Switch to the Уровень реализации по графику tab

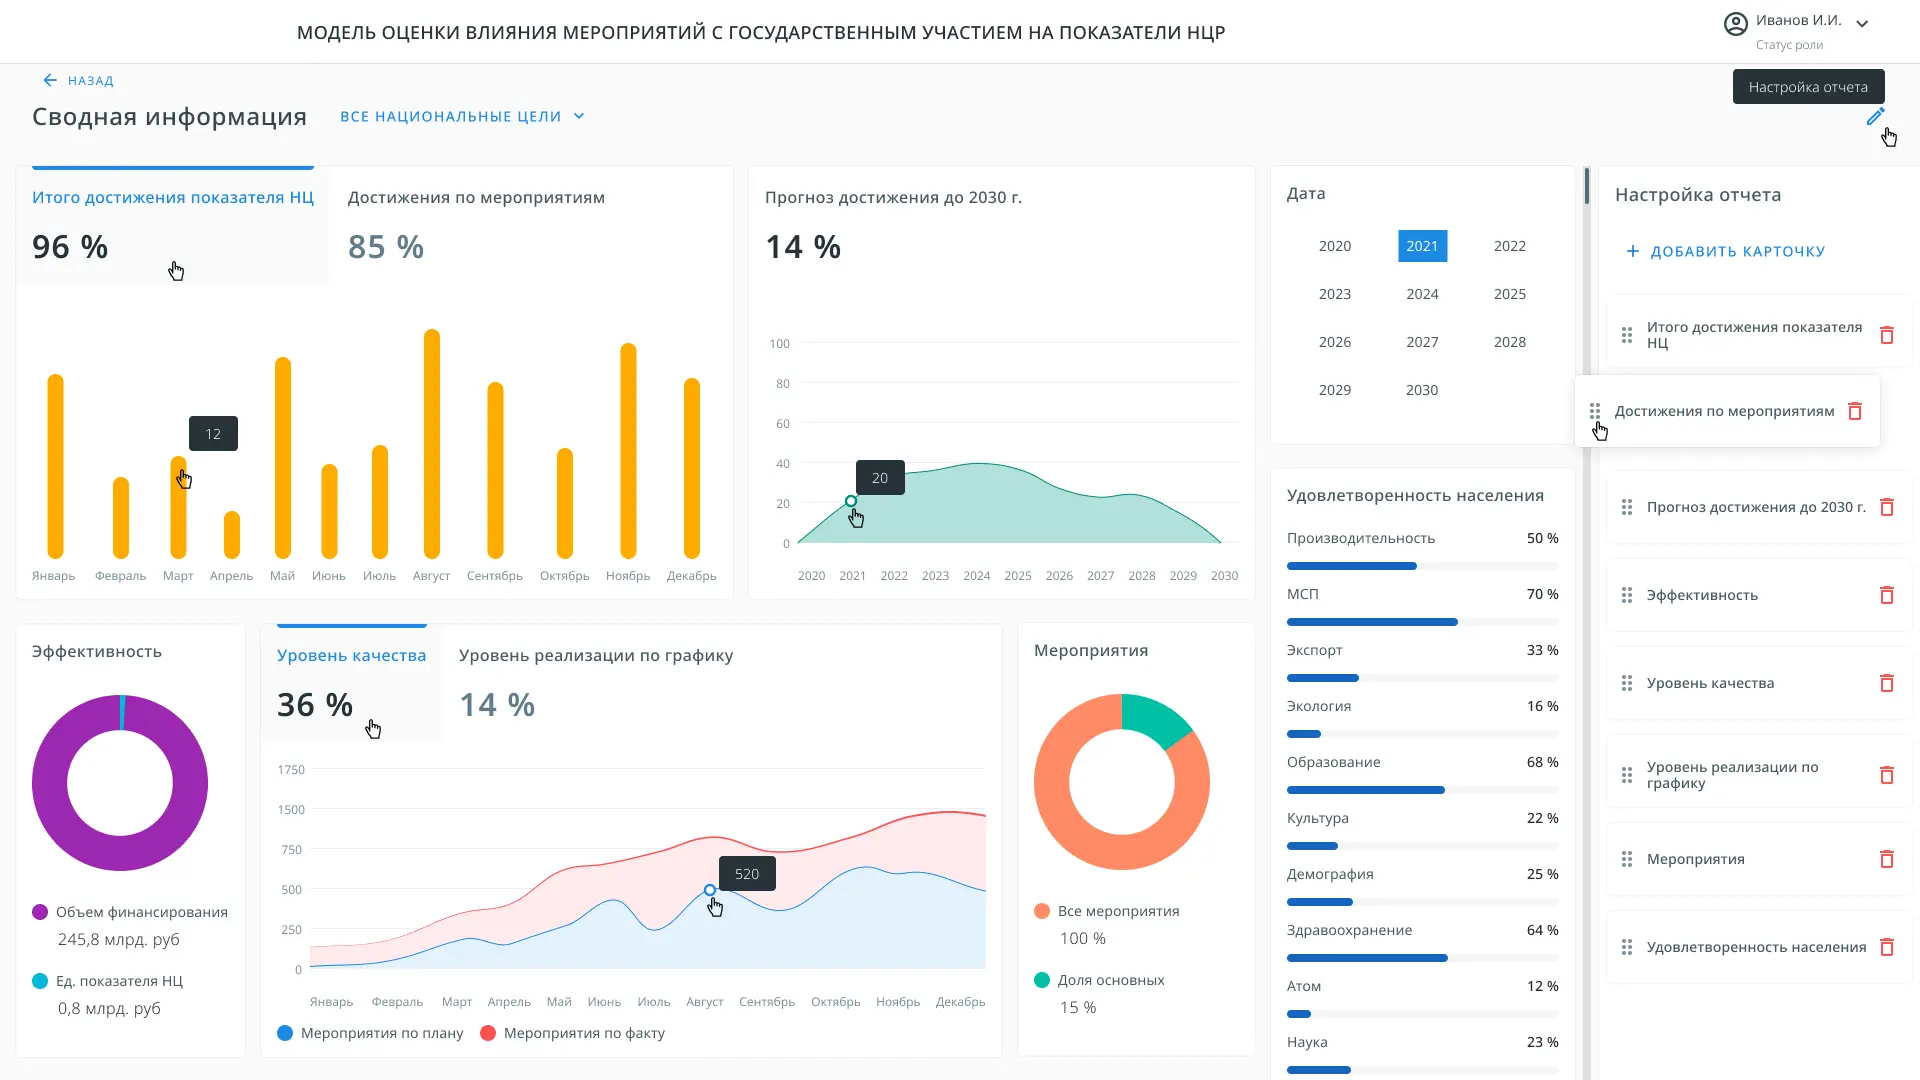tap(595, 656)
